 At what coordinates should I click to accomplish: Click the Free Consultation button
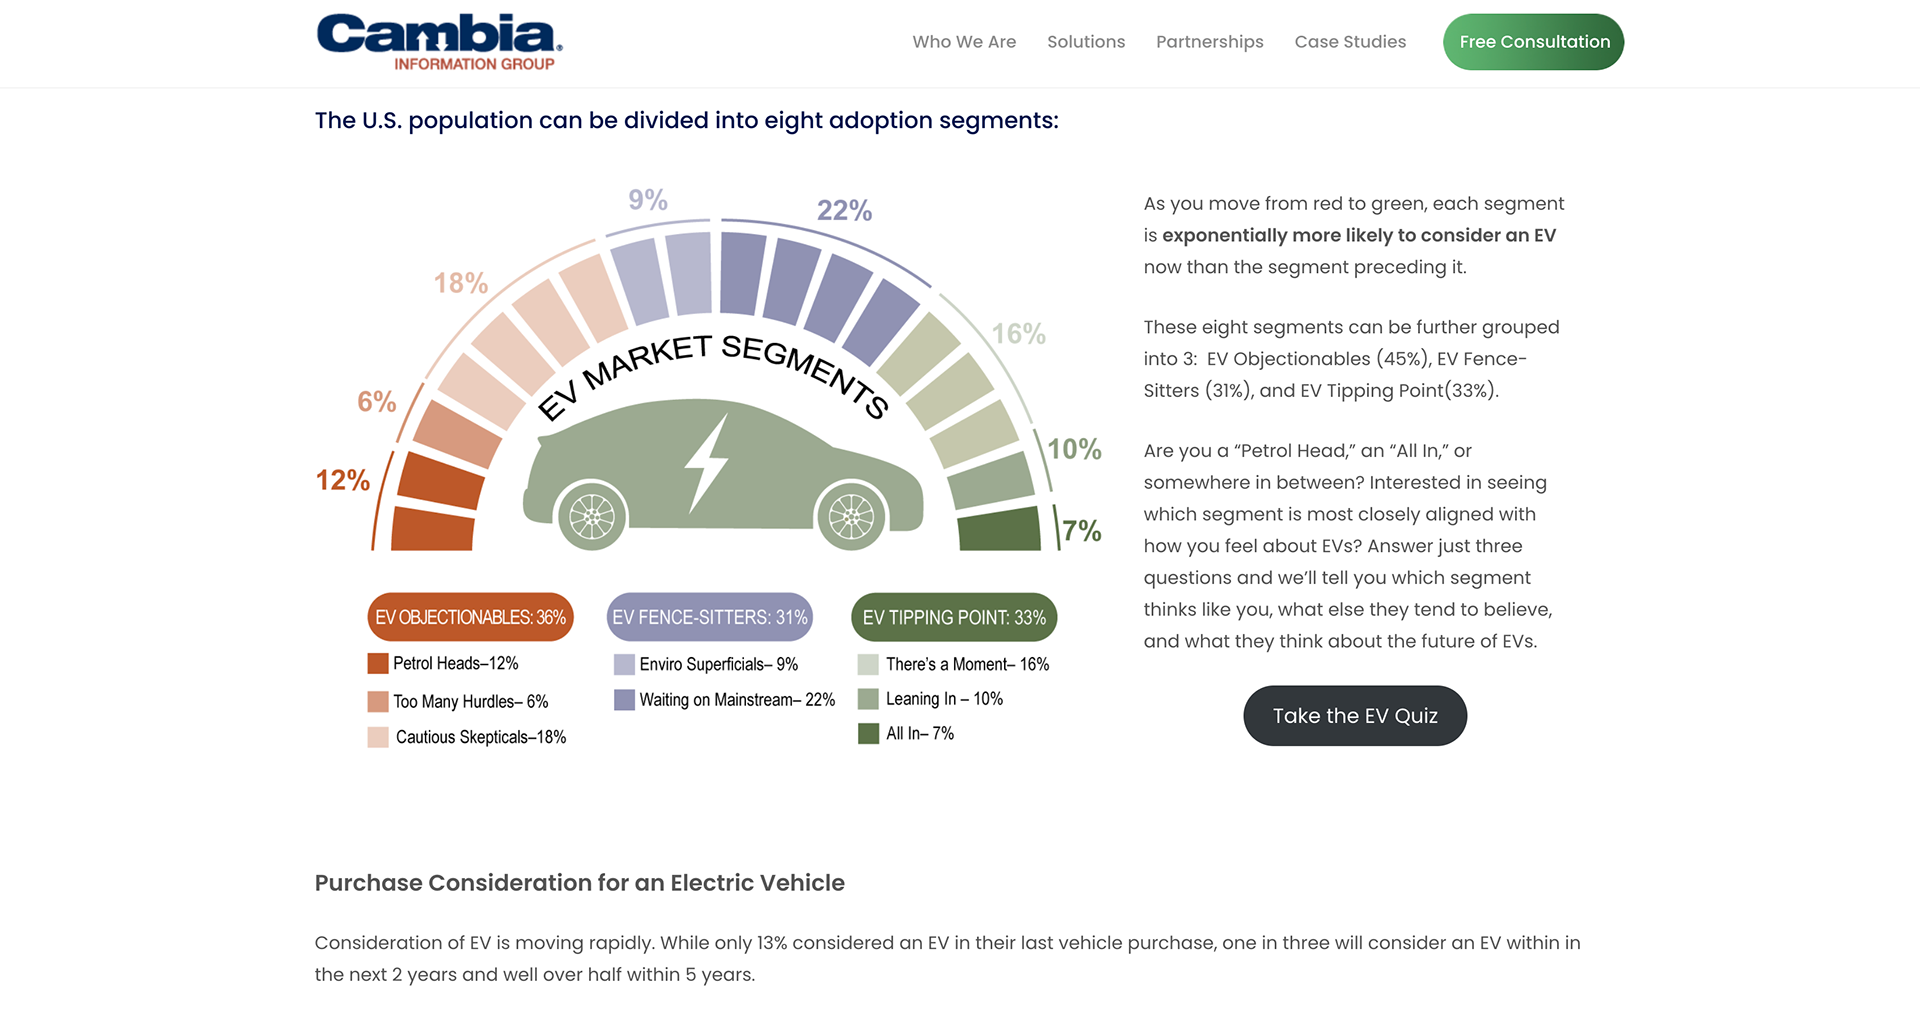click(1534, 42)
